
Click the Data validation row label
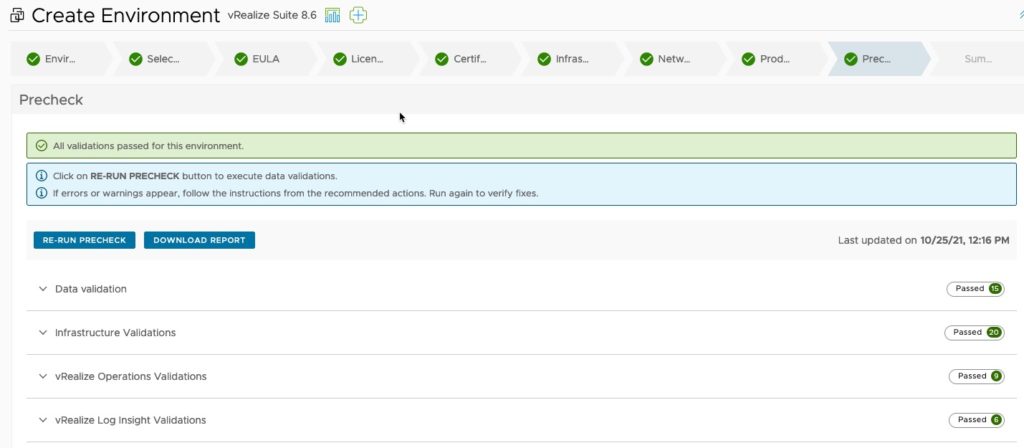point(91,289)
